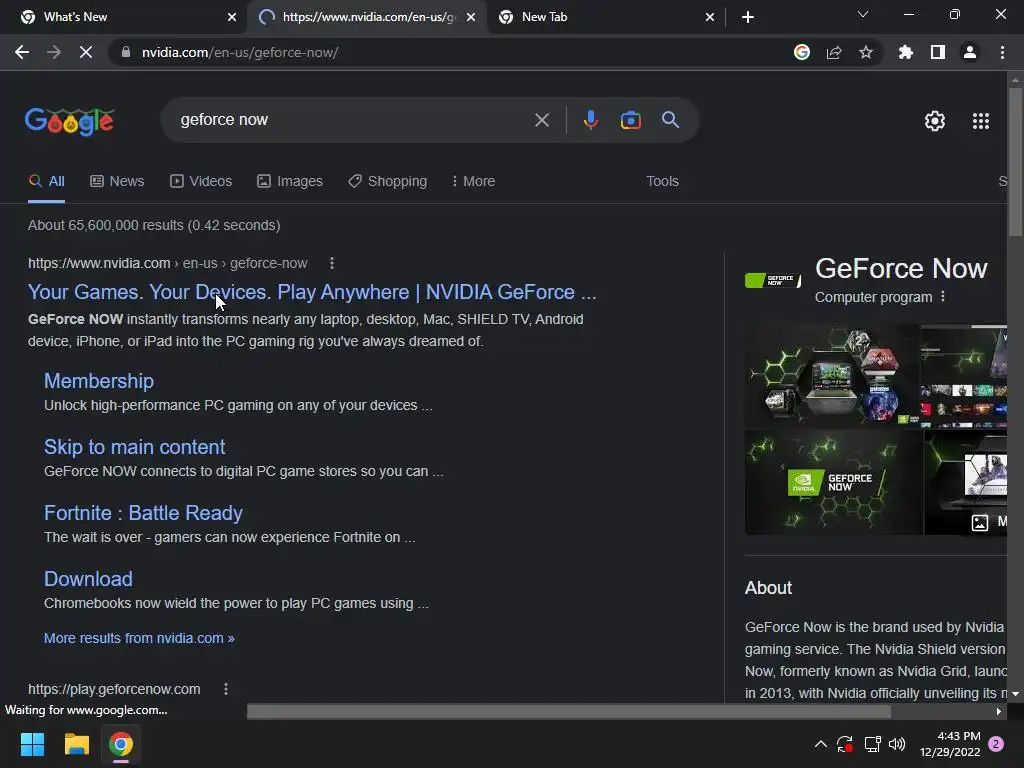Click the play.geforcenow.com result URL

point(114,689)
